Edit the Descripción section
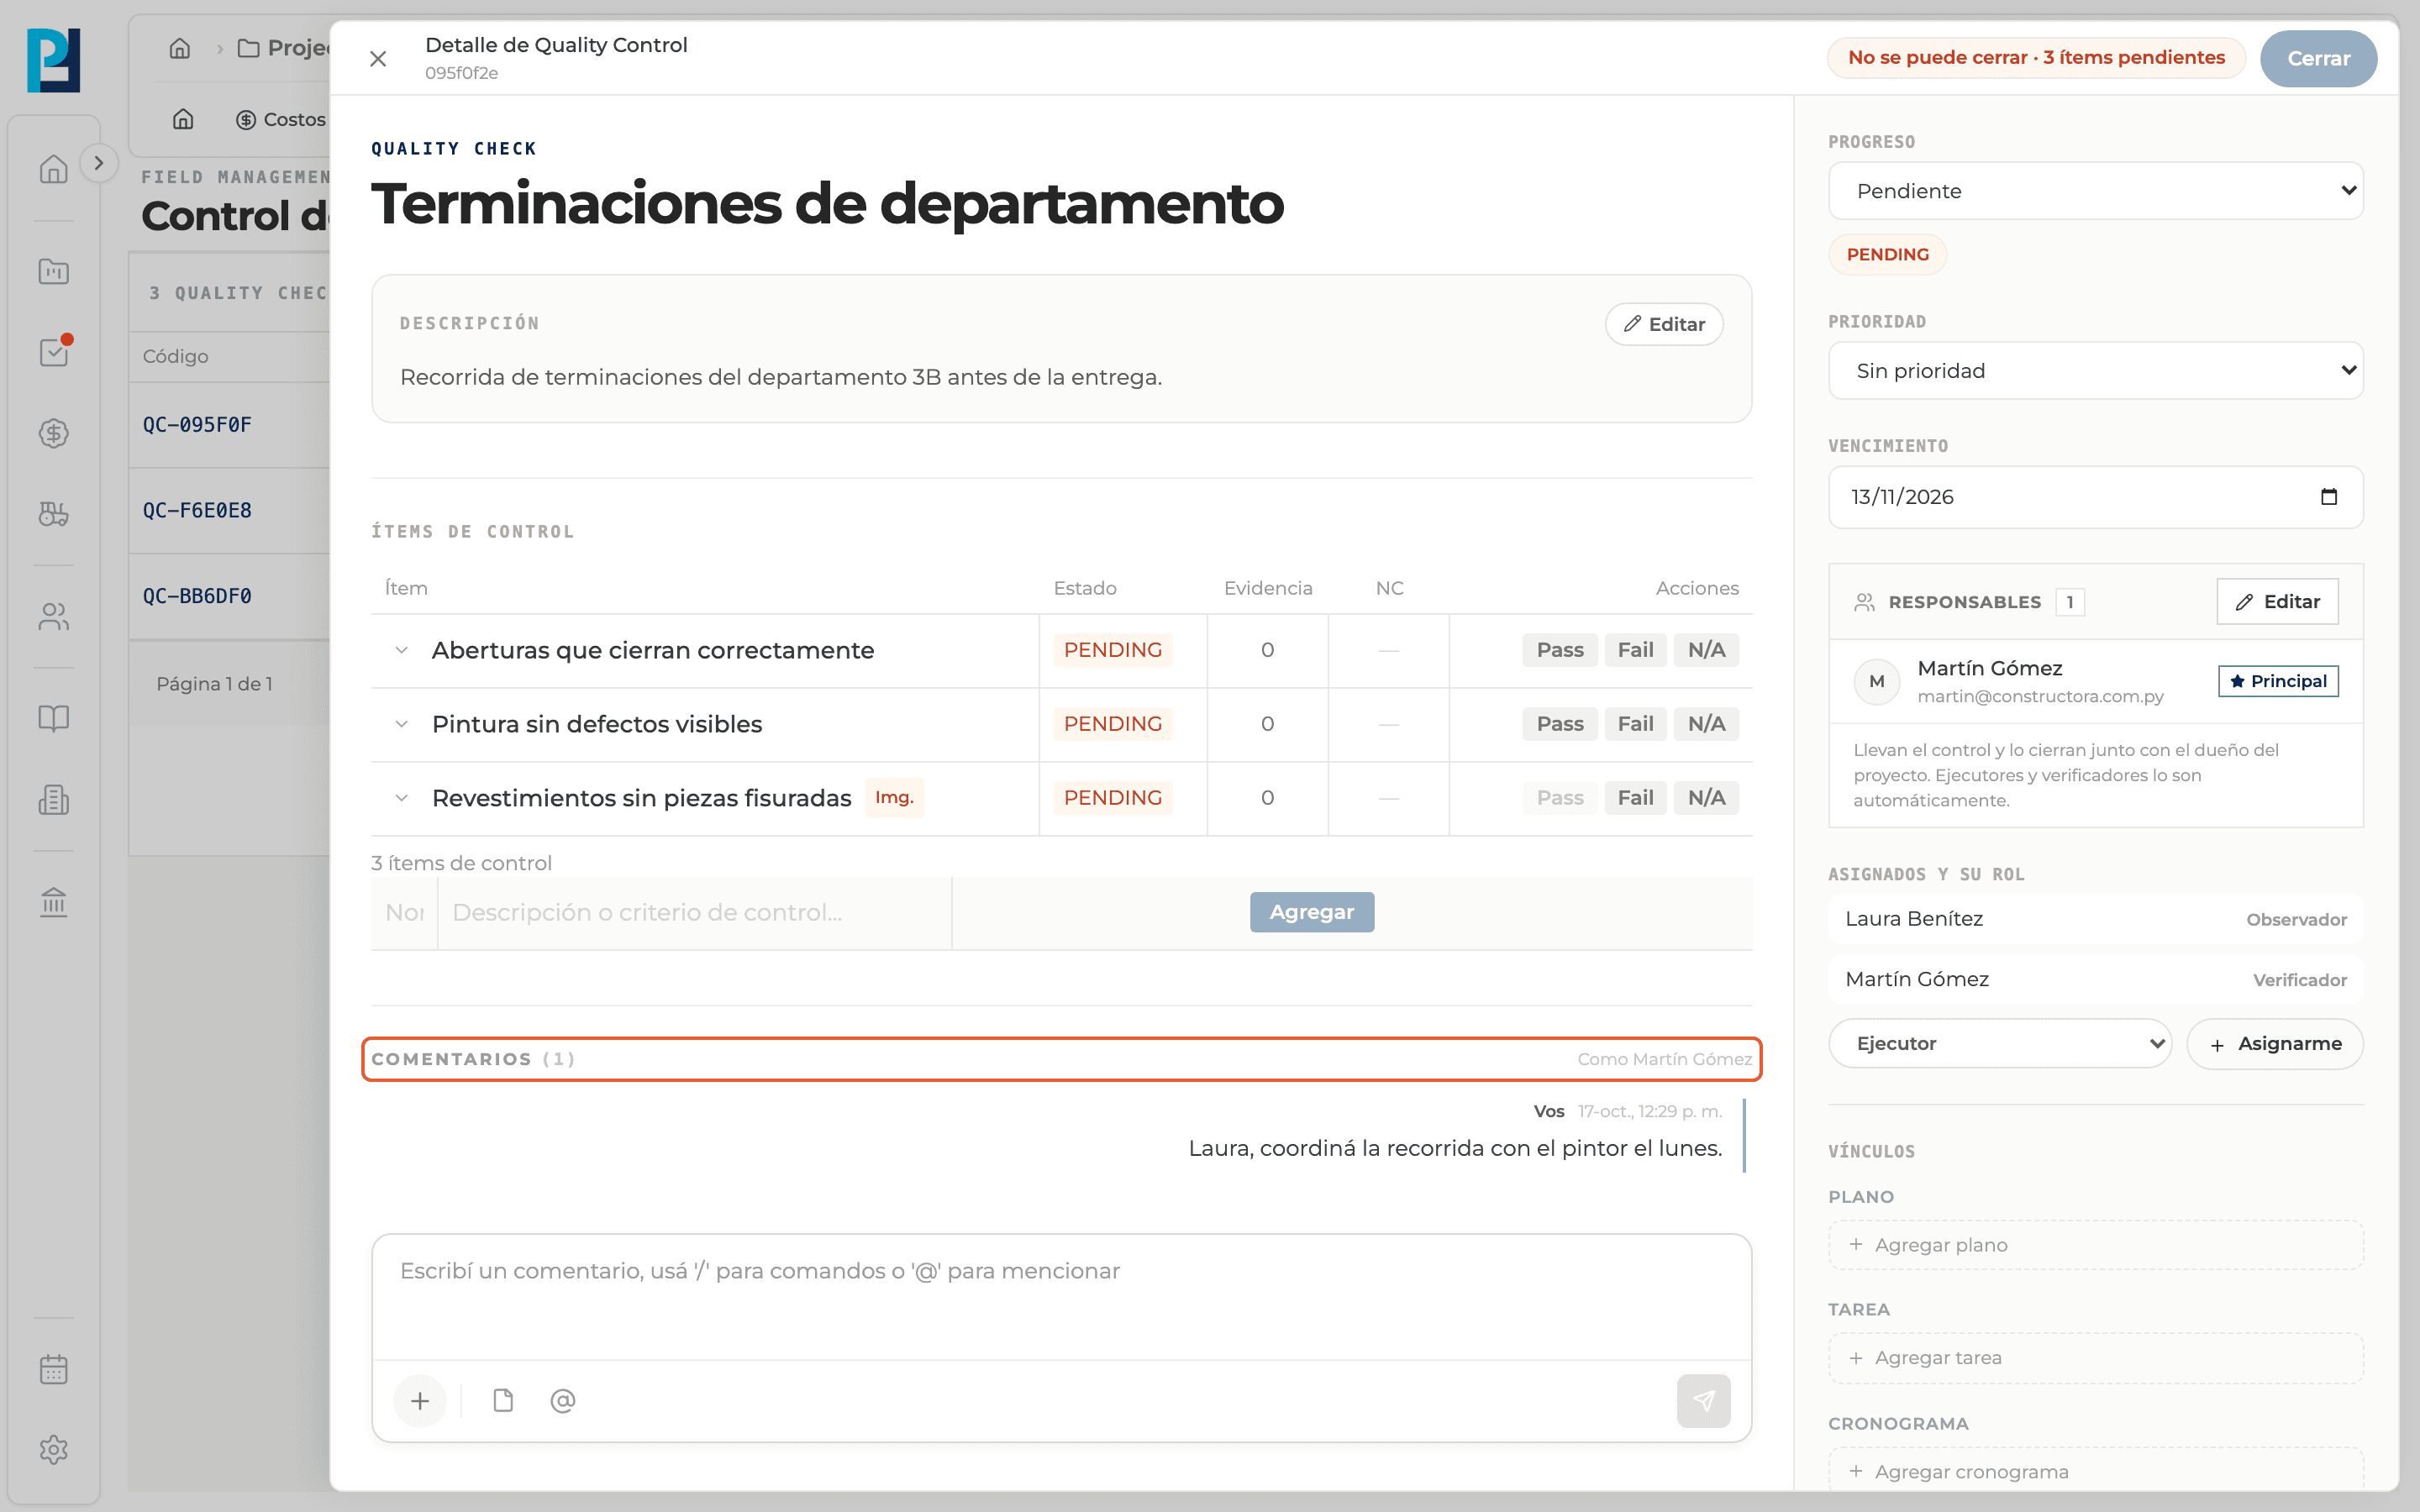 click(1664, 324)
